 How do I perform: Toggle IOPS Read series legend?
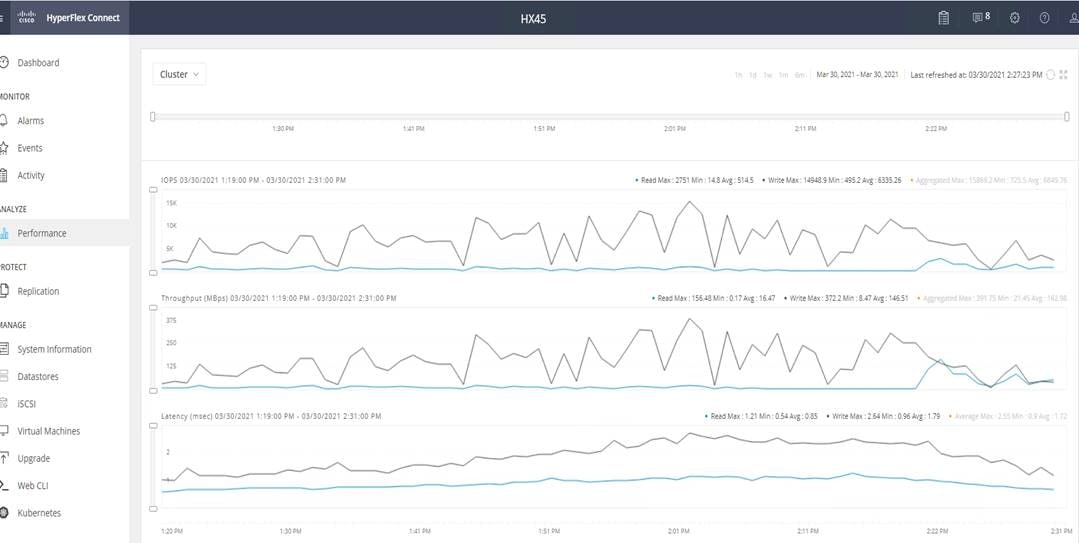click(694, 180)
